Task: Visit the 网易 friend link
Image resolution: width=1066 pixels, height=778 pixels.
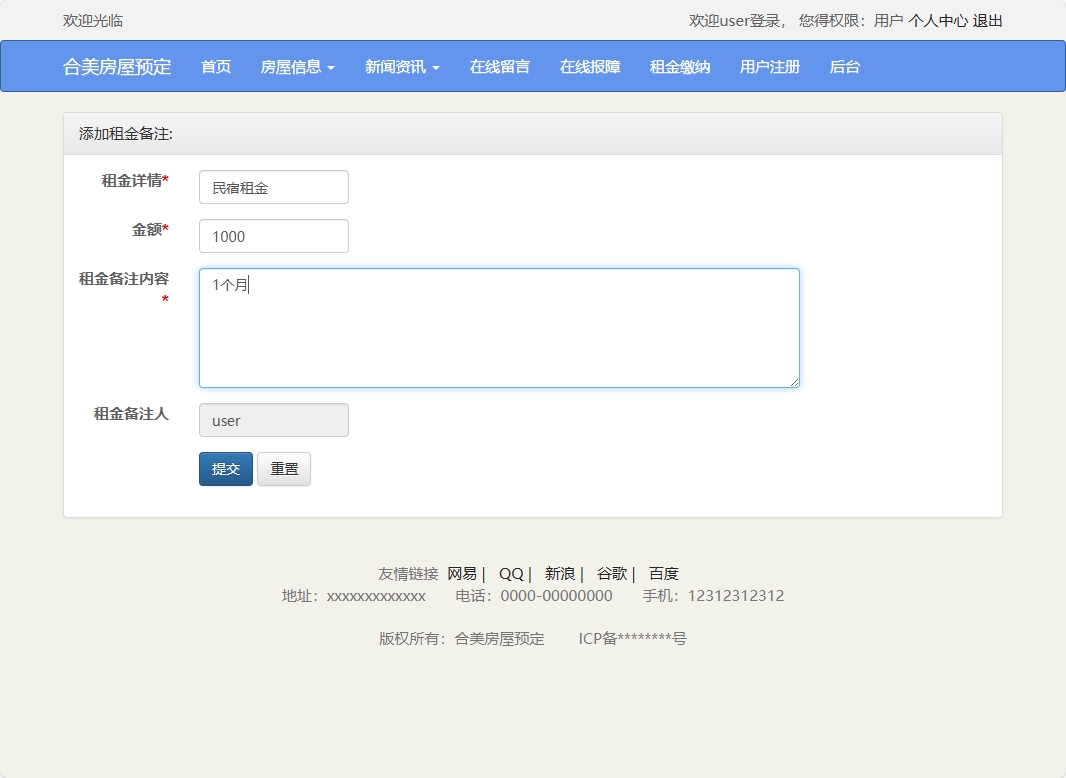Action: (x=462, y=573)
